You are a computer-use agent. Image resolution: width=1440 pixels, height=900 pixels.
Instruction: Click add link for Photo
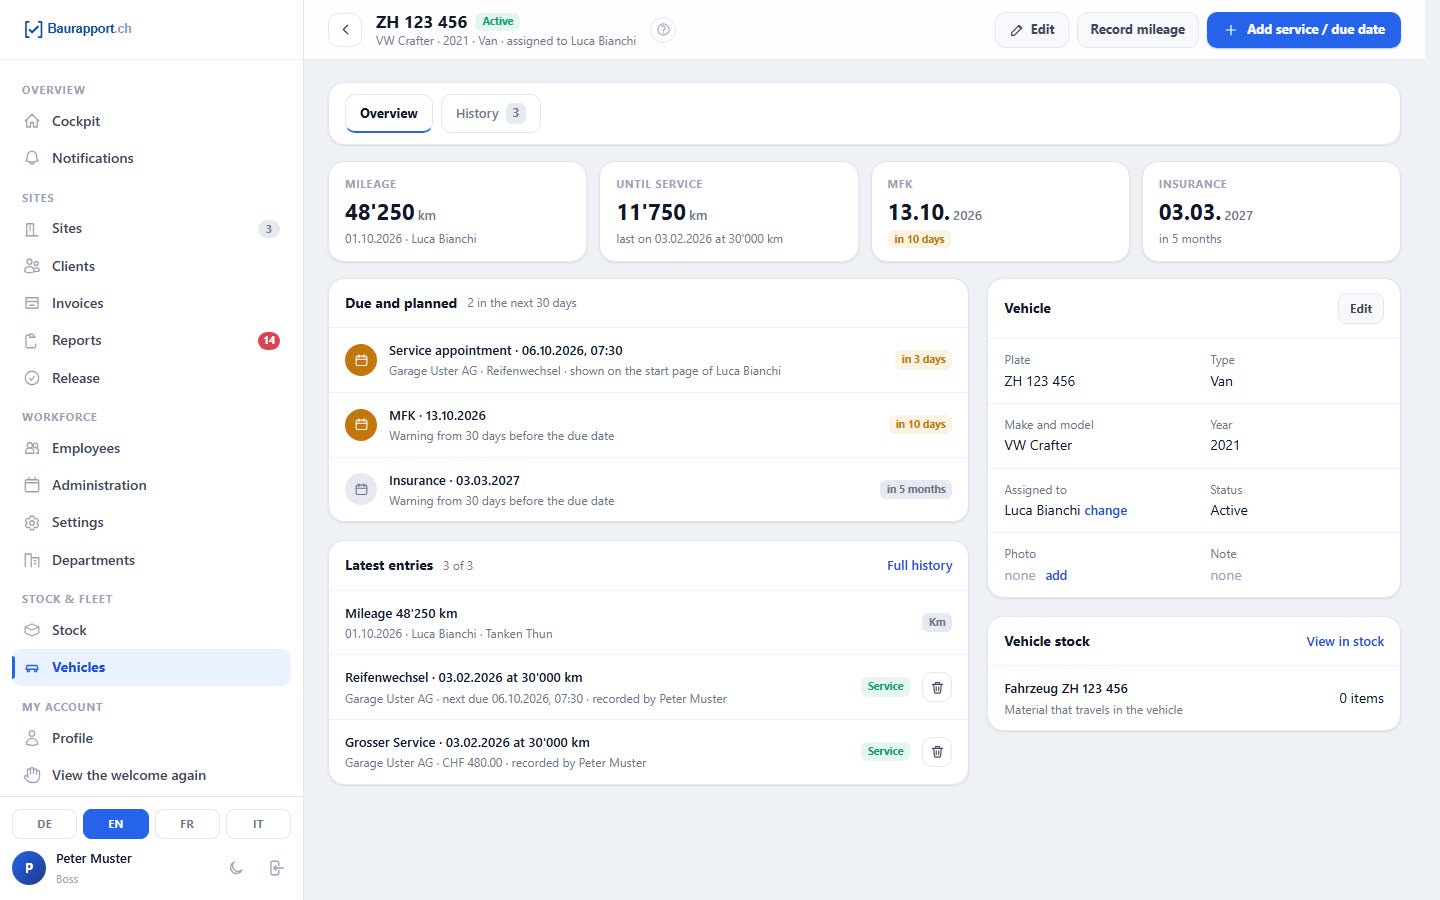click(x=1057, y=576)
